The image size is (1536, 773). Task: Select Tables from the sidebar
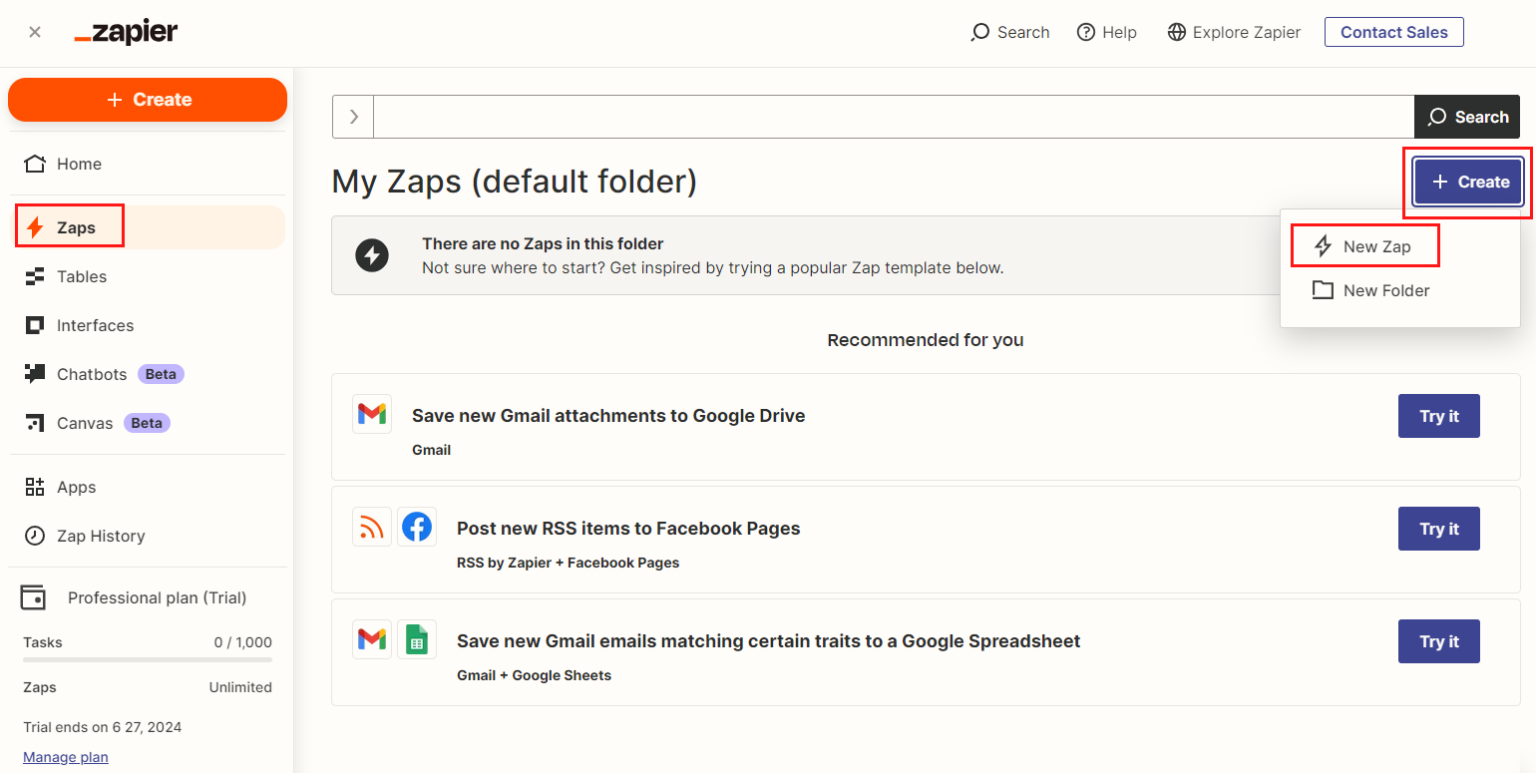[x=82, y=276]
